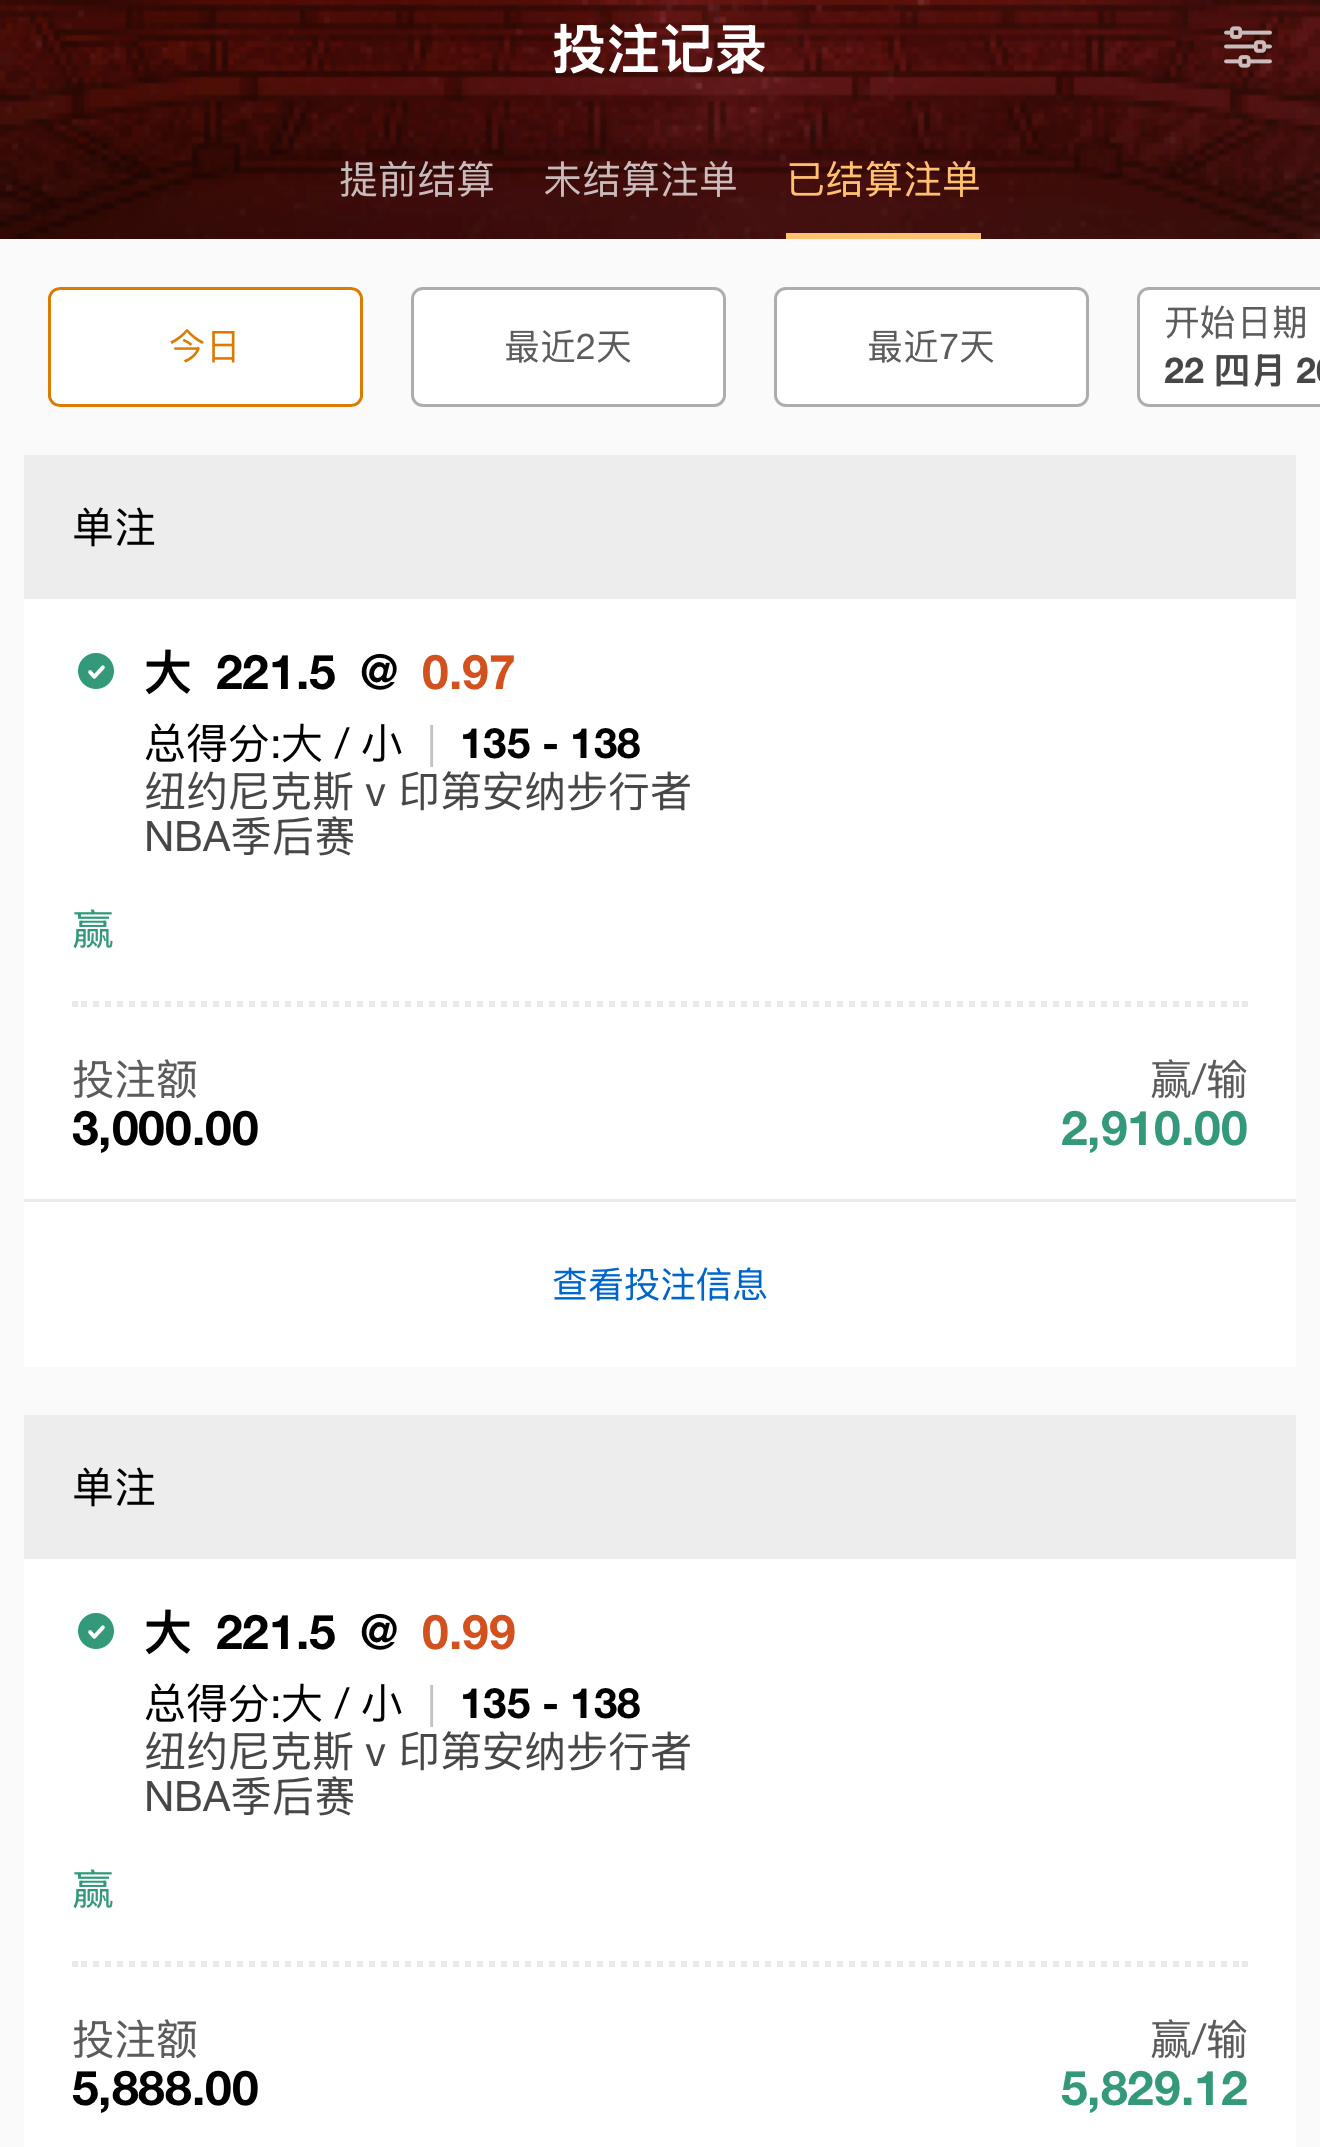Open 查看投注信息 link
The image size is (1320, 2147).
[x=660, y=1284]
